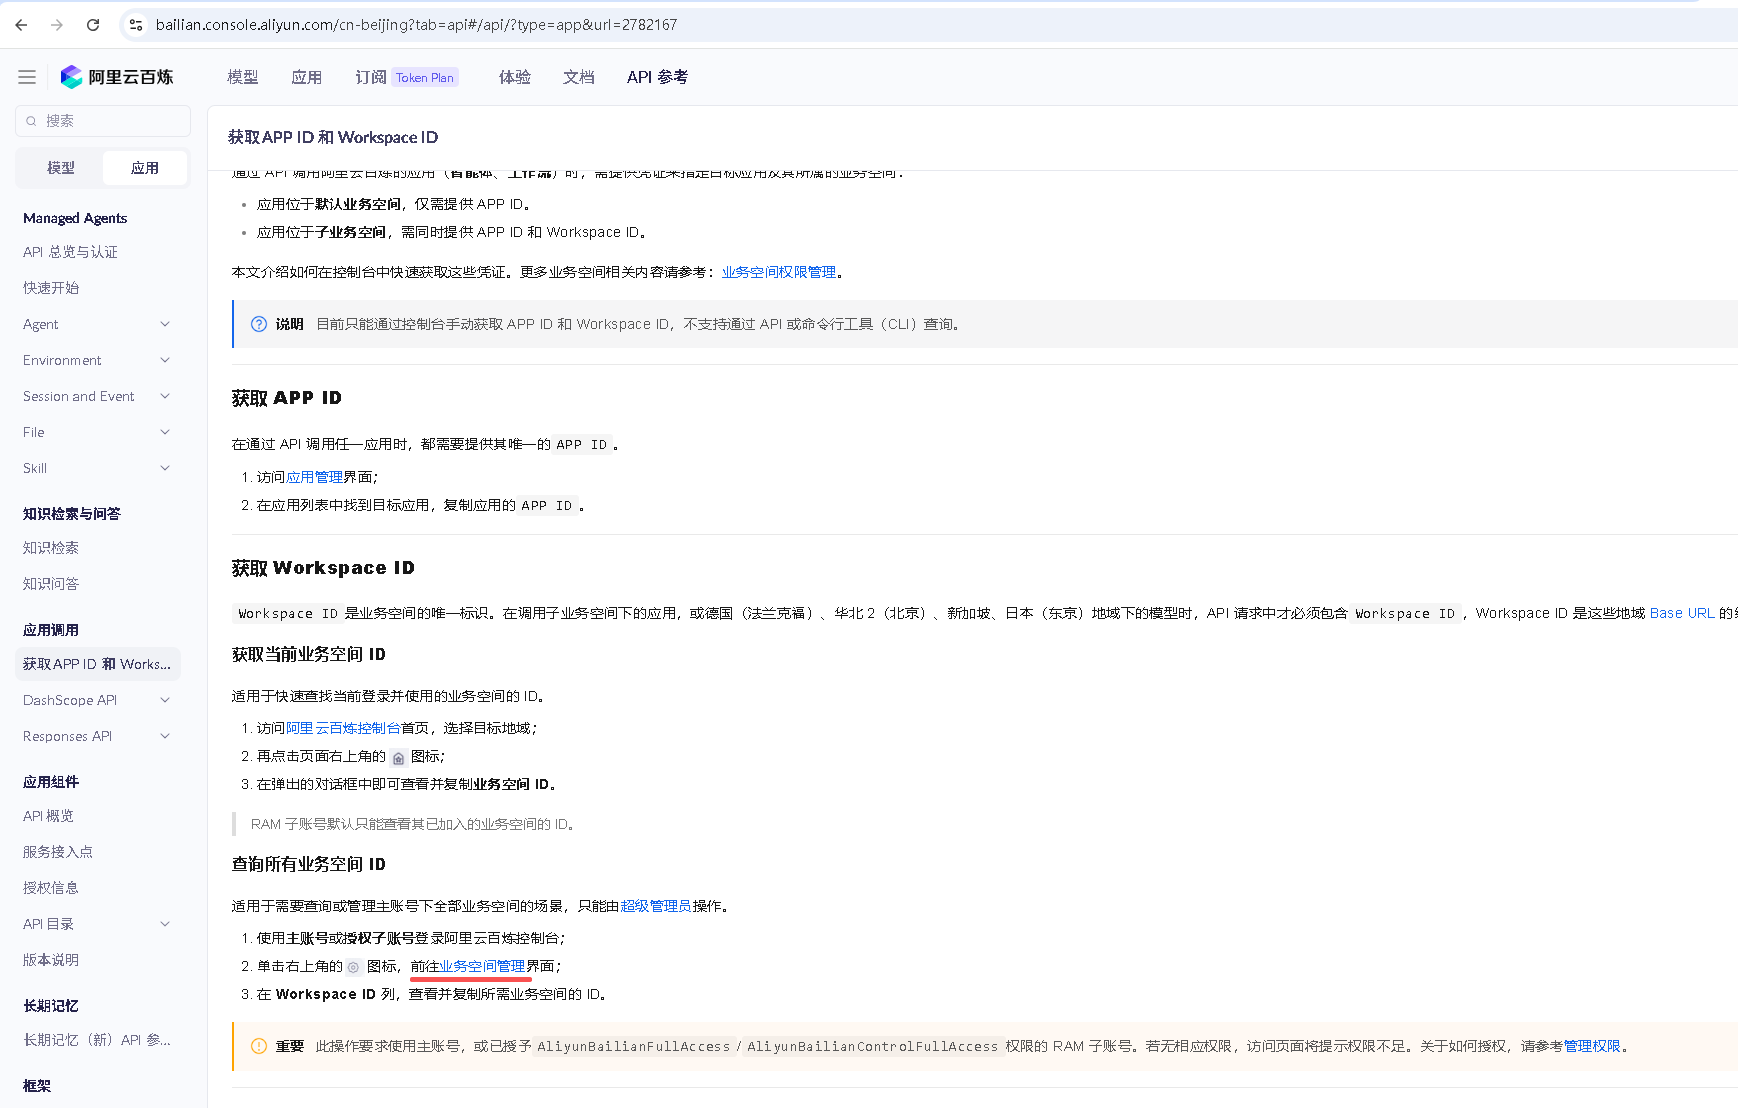This screenshot has height=1108, width=1738.
Task: Click the 获取 Workspace ID heading
Action: pos(323,568)
